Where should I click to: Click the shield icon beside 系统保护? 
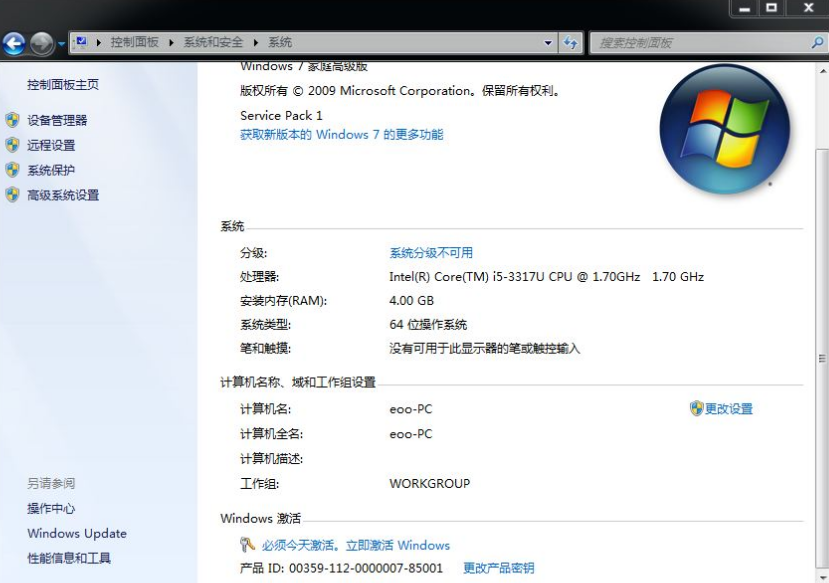click(x=13, y=170)
